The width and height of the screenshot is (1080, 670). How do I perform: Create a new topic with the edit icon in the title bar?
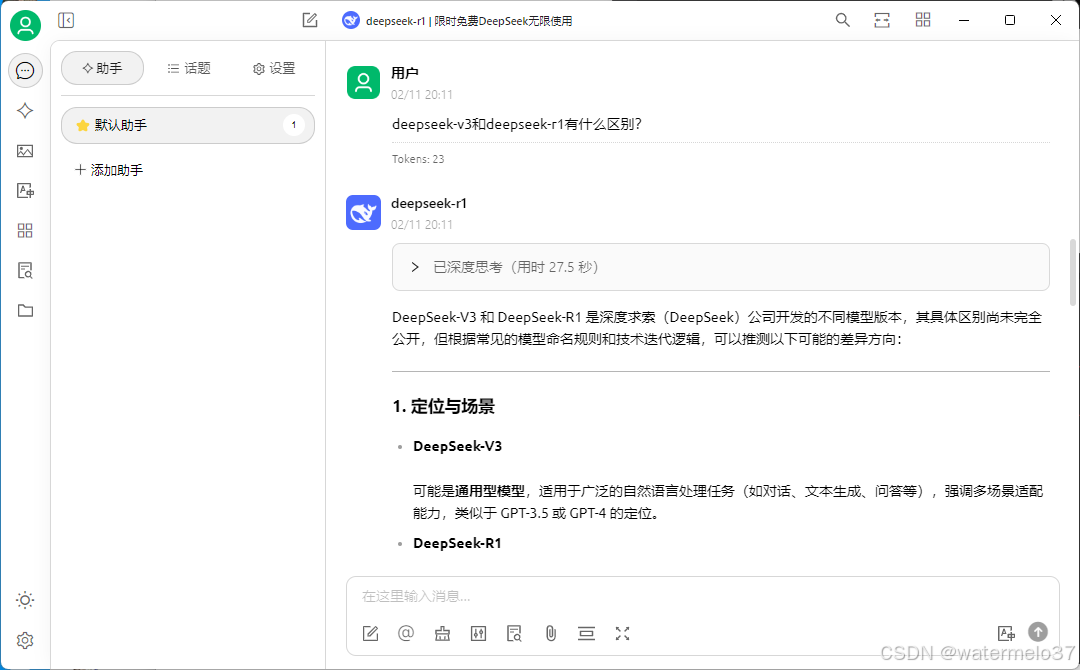[x=310, y=21]
